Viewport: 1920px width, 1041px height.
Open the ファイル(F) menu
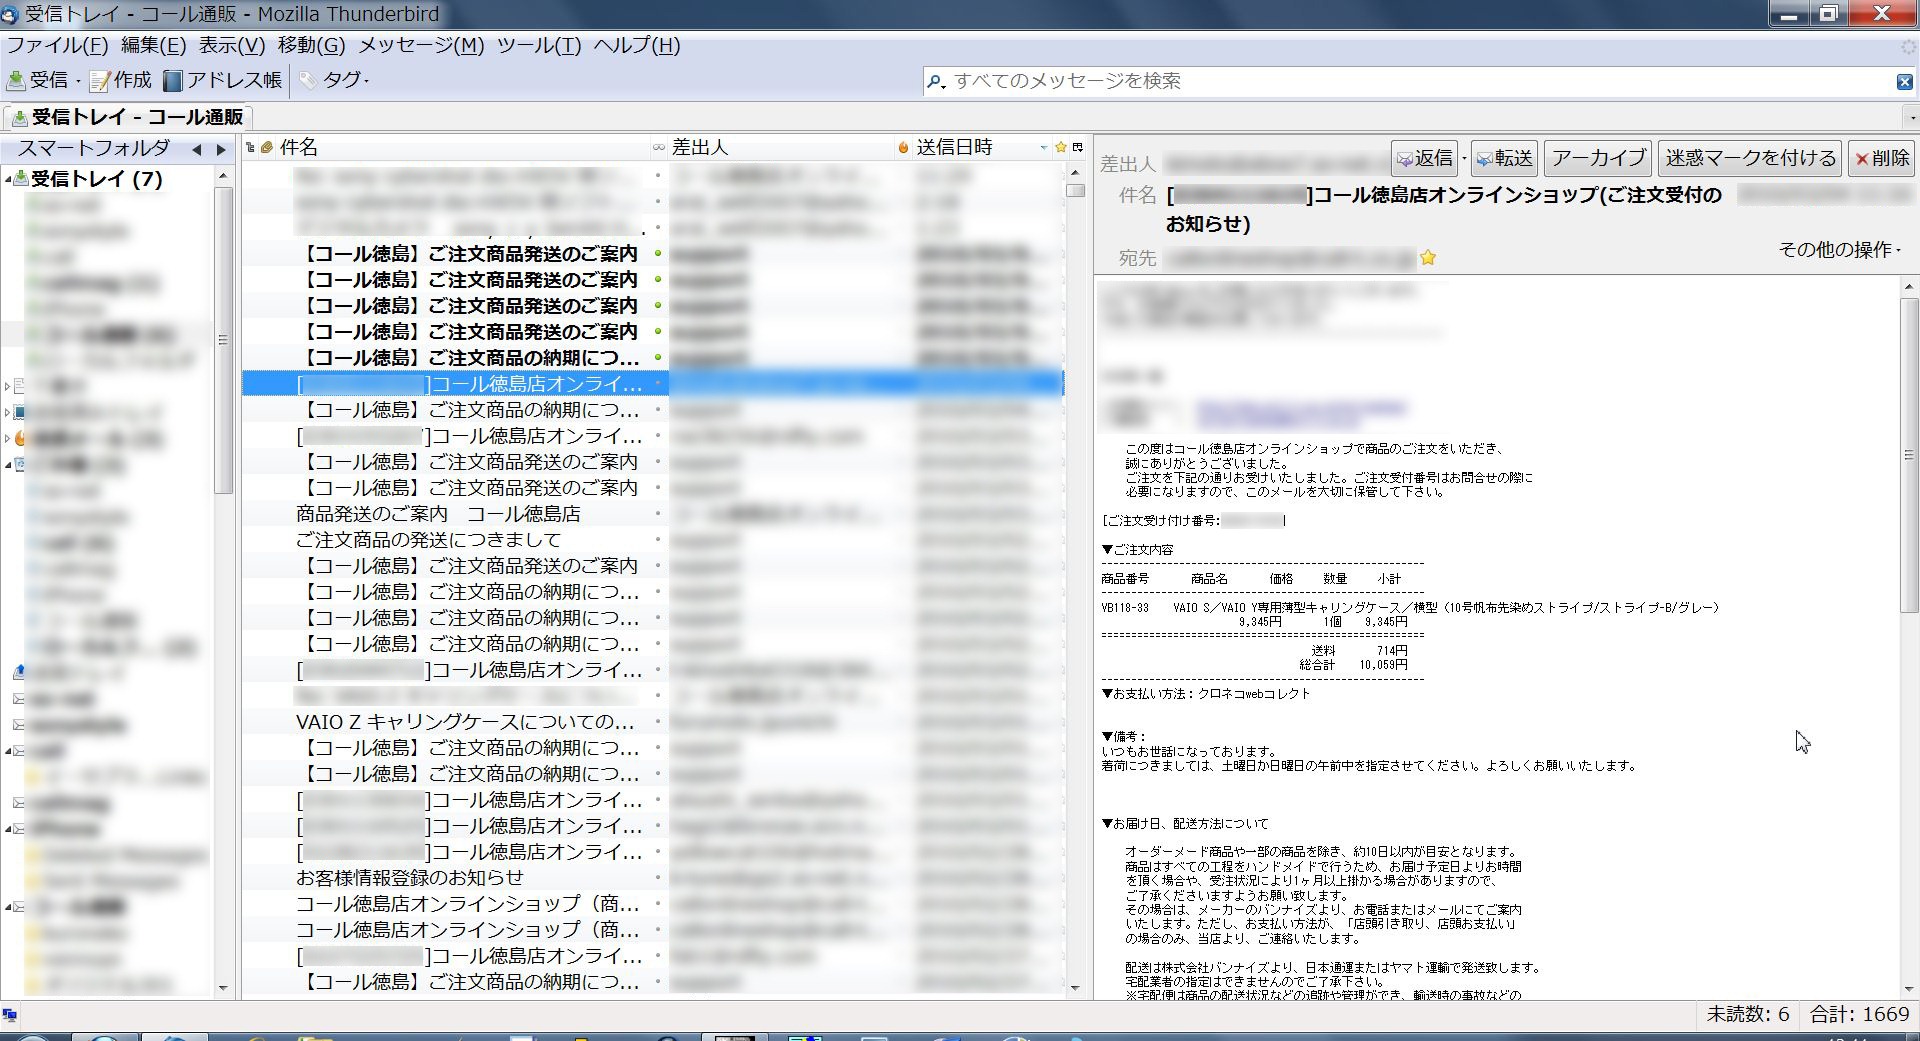pos(57,46)
